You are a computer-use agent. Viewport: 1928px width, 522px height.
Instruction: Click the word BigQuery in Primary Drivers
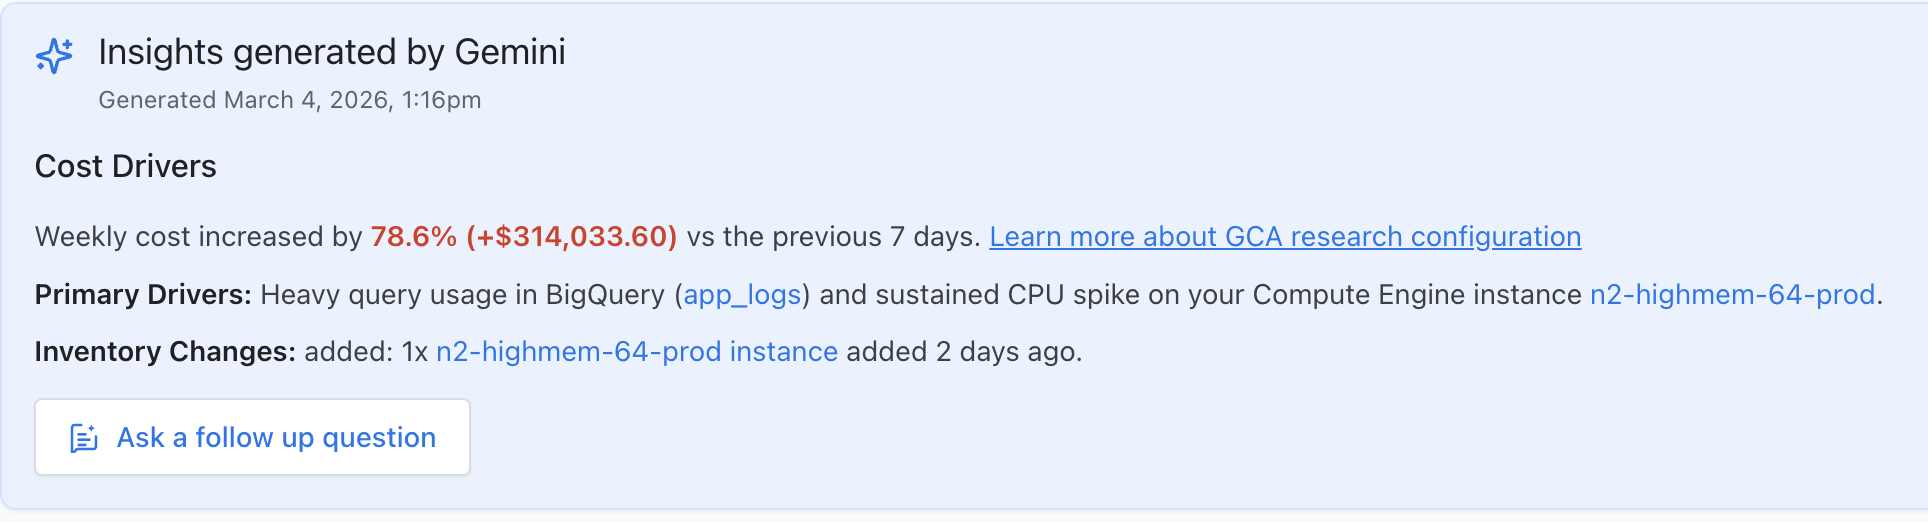point(604,295)
